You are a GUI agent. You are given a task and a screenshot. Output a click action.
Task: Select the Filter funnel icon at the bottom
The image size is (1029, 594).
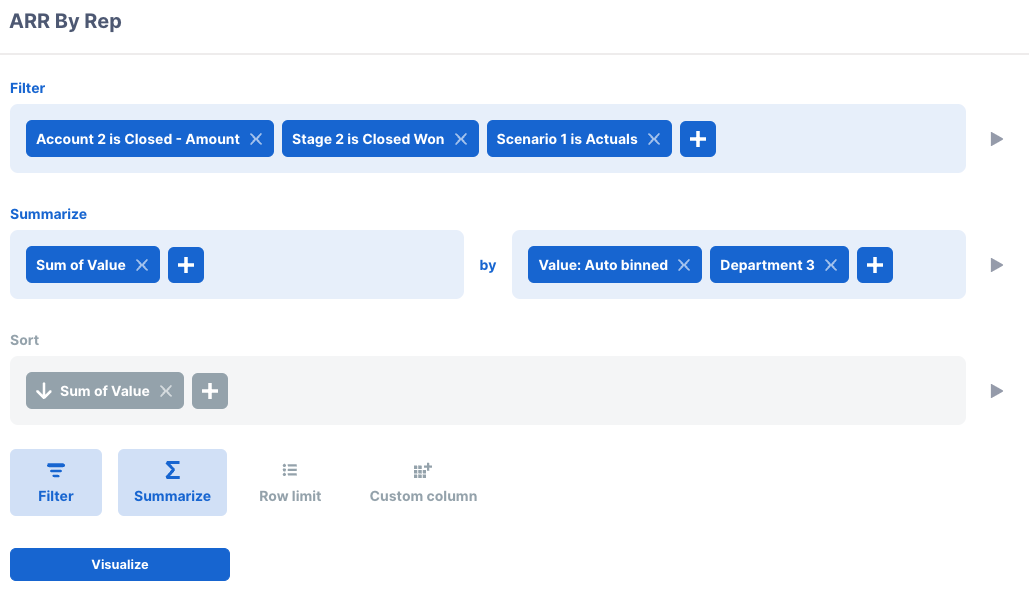pyautogui.click(x=55, y=482)
